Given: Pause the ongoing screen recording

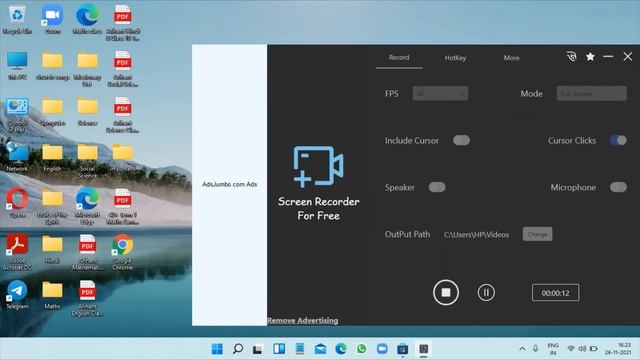Looking at the screenshot, I should point(486,292).
